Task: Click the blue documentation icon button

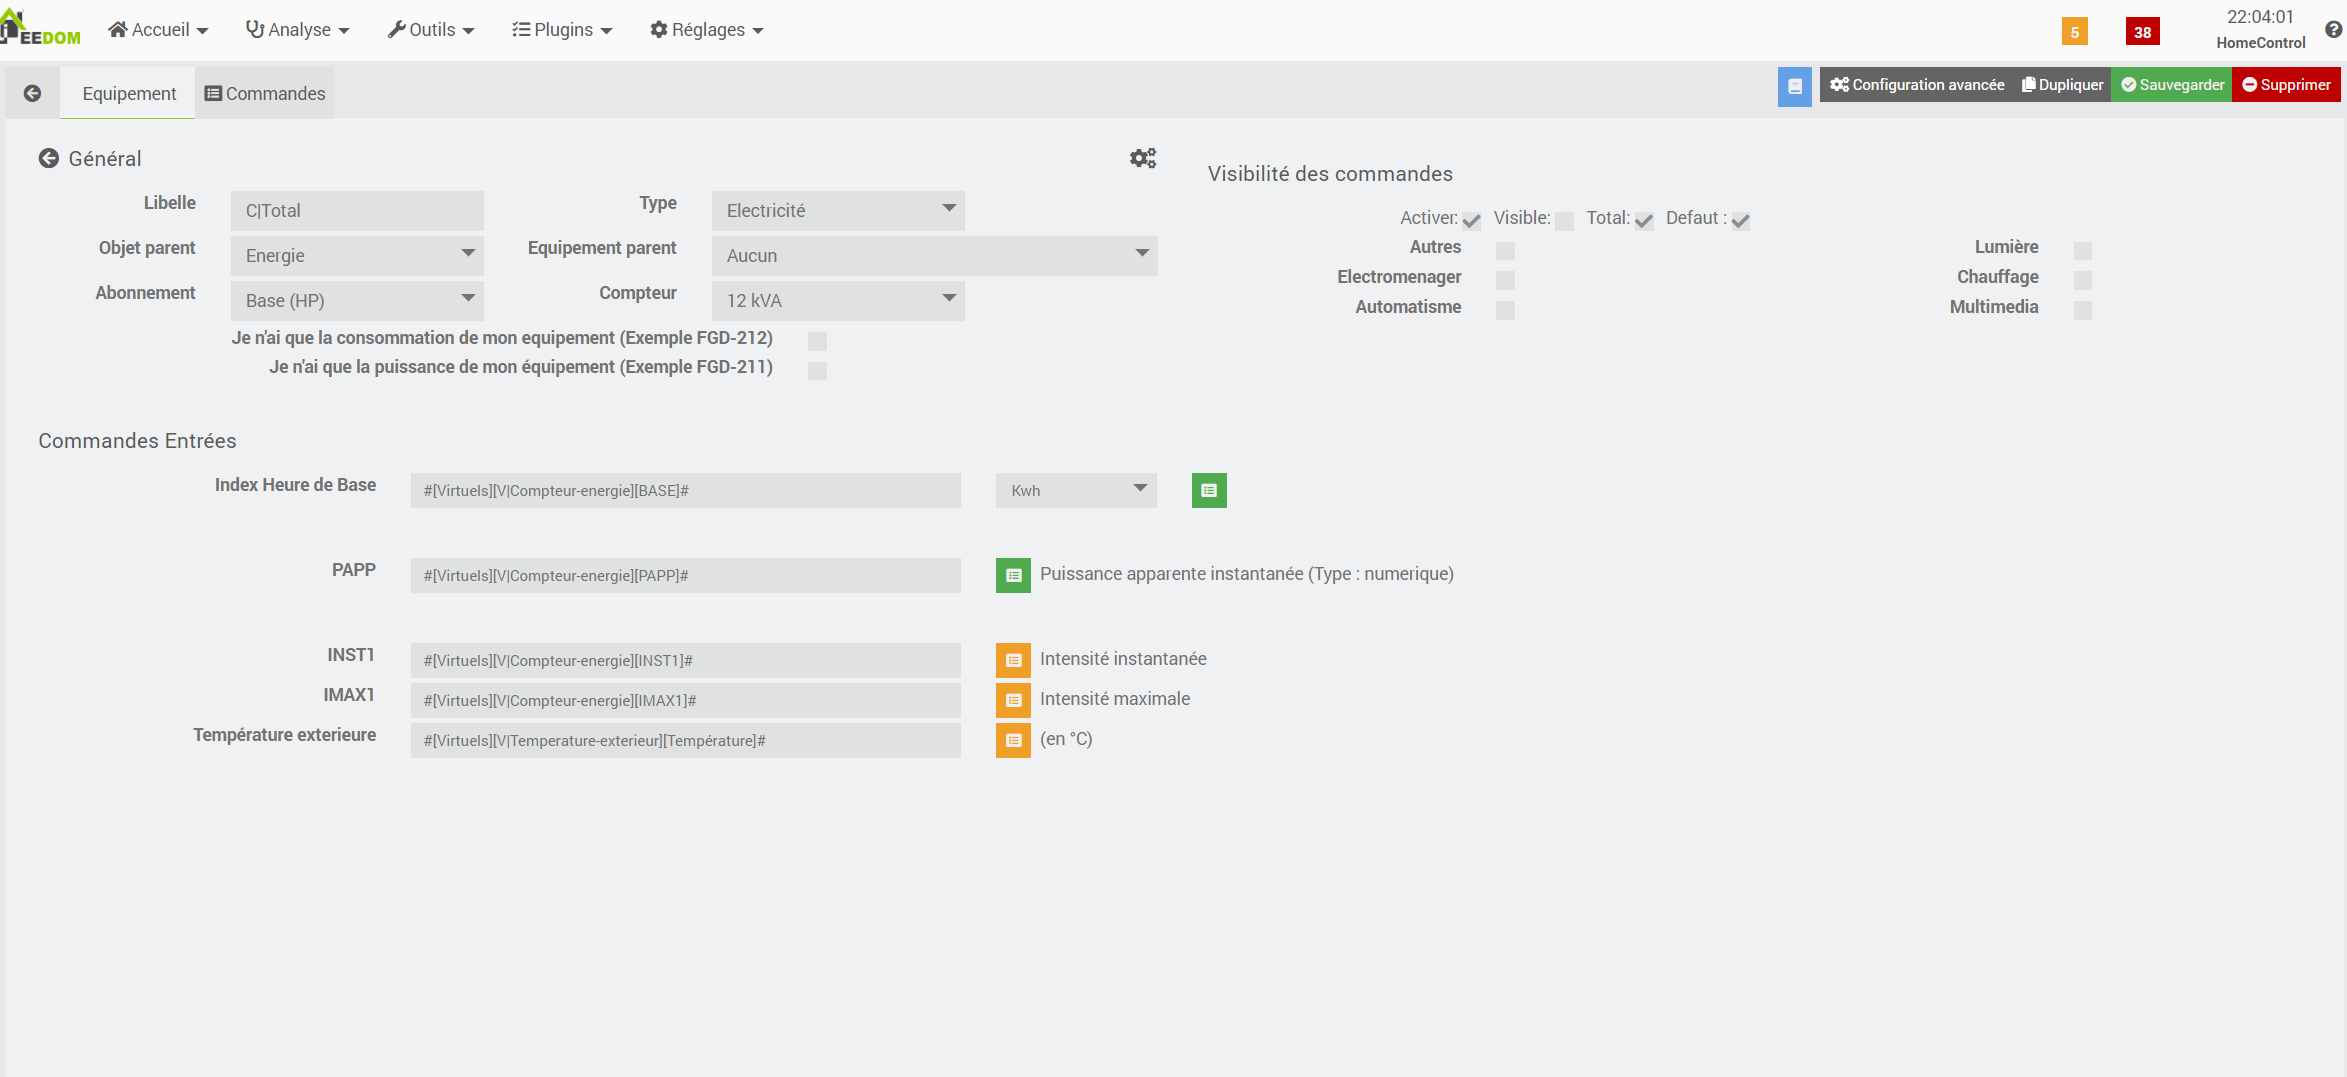Action: point(1795,86)
